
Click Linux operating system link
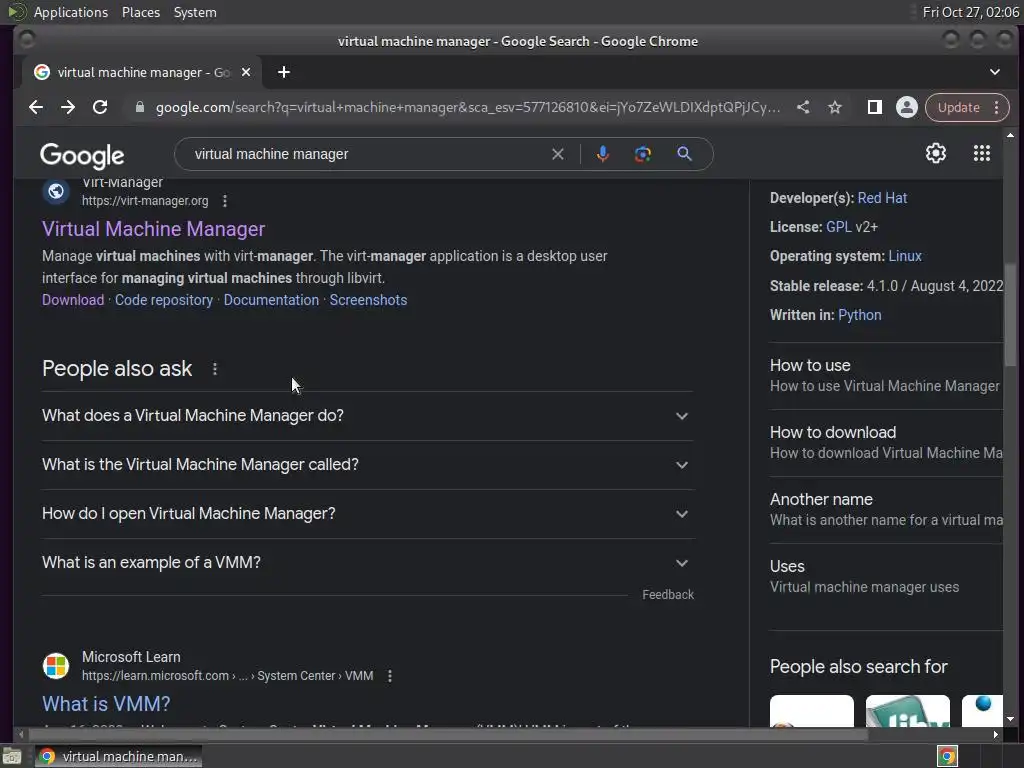coord(905,256)
